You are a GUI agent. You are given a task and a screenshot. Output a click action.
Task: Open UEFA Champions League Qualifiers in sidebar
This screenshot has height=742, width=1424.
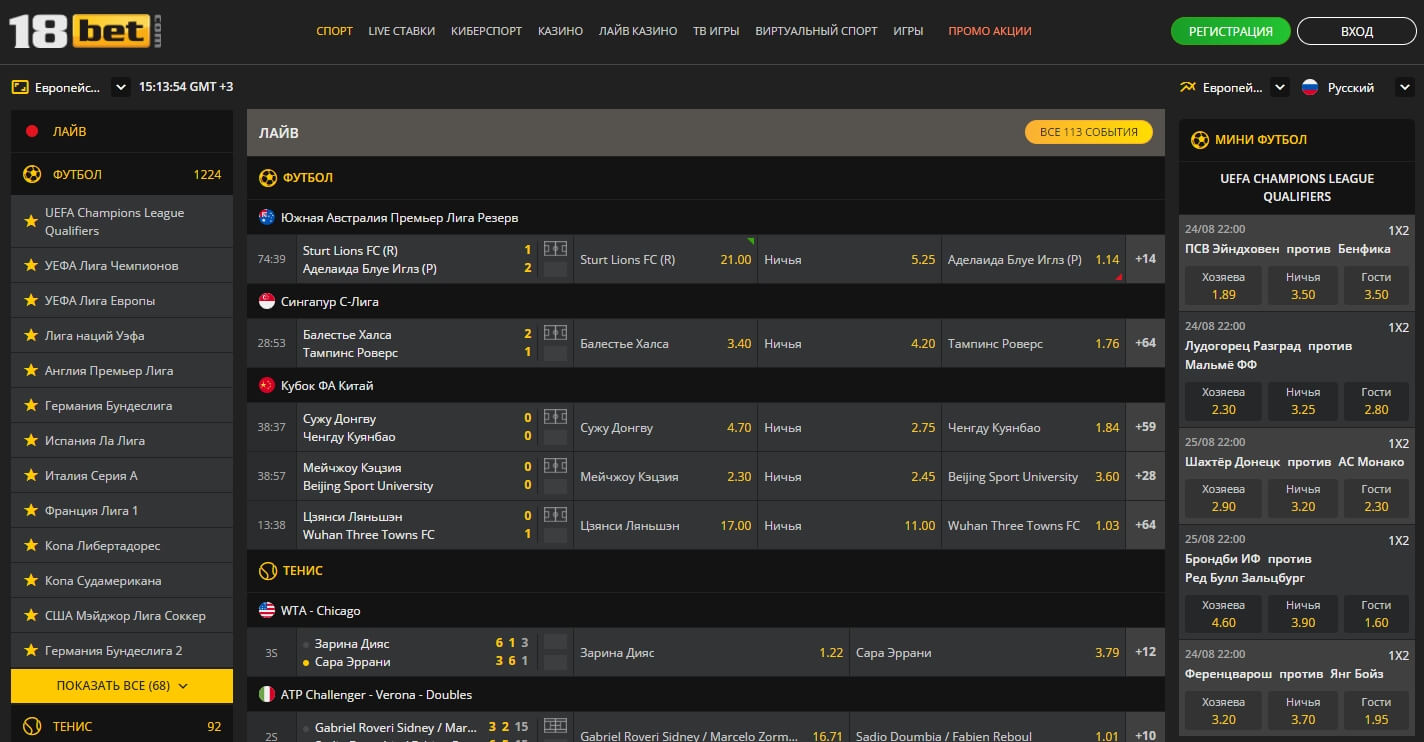click(x=122, y=221)
